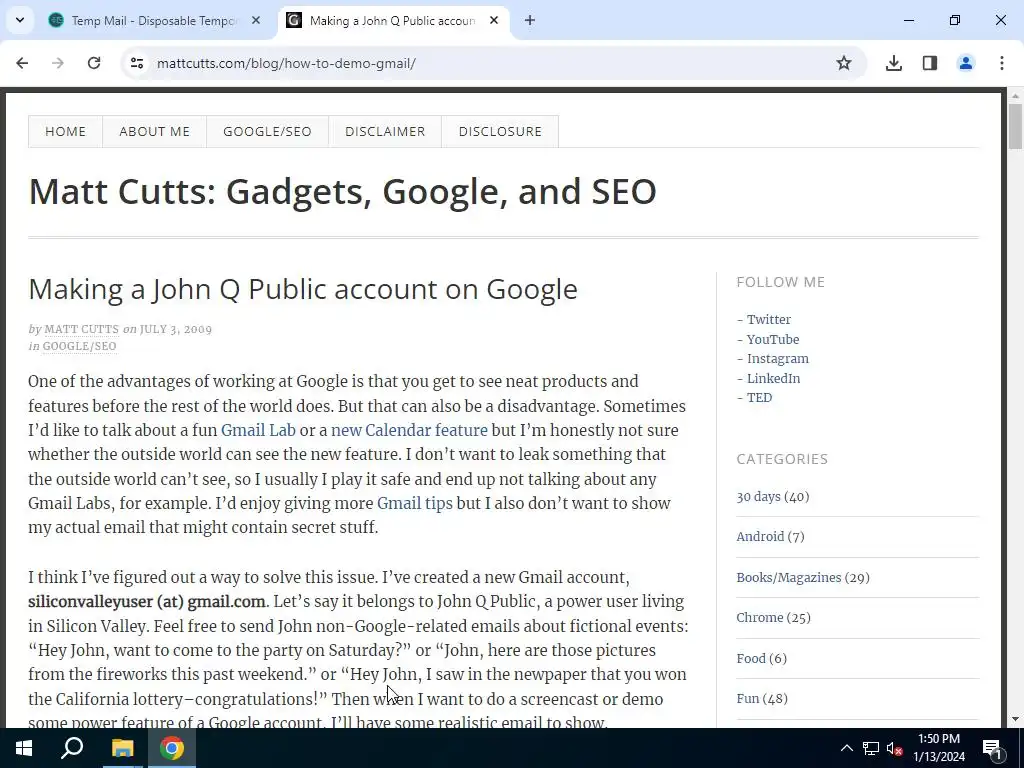The width and height of the screenshot is (1024, 768).
Task: Open the Chrome profile icon
Action: (966, 63)
